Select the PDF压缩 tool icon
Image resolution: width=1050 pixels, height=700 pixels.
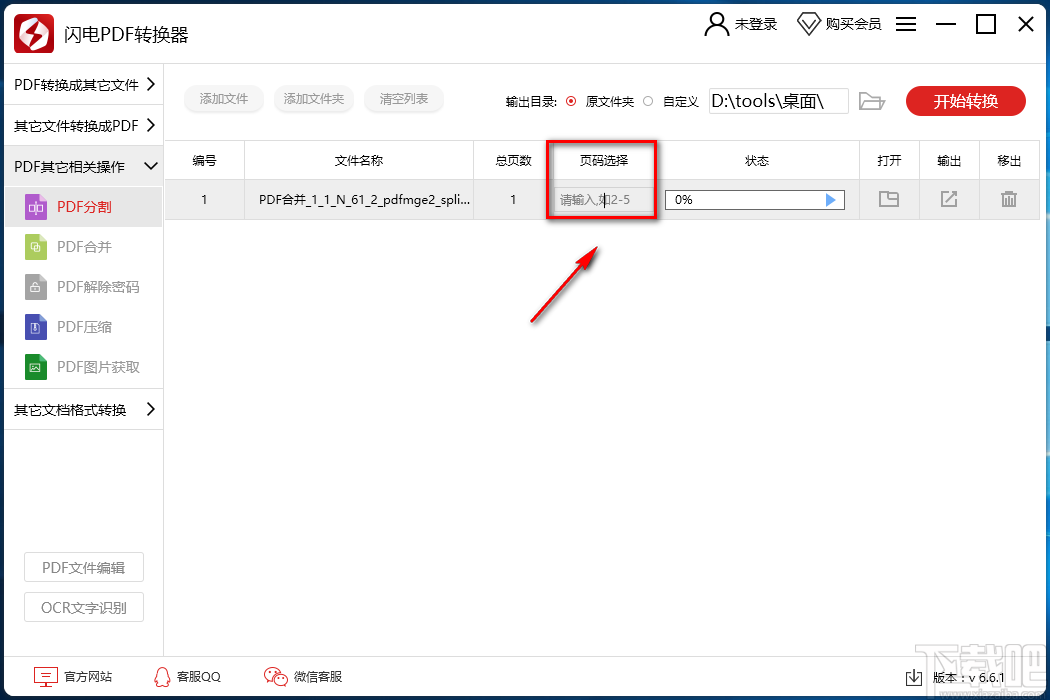[x=38, y=327]
